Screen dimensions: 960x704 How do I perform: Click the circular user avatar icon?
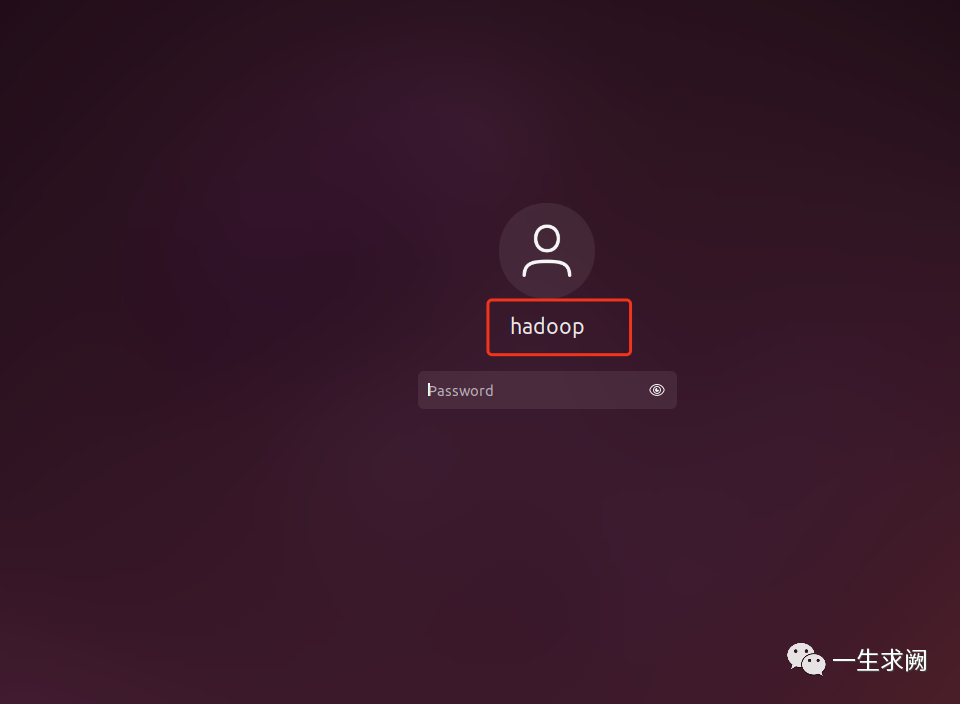[x=547, y=250]
